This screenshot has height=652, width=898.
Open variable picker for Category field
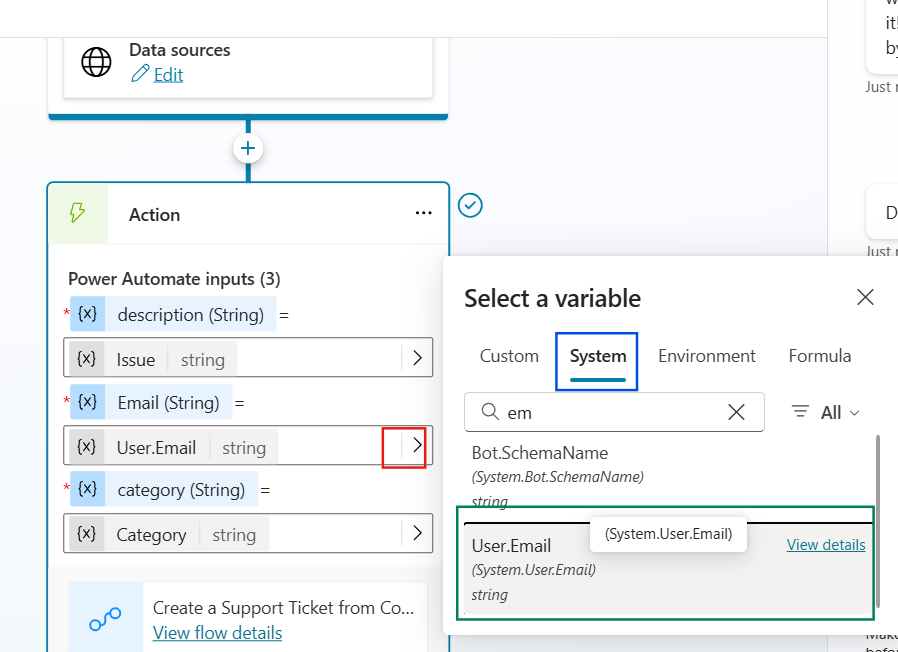pyautogui.click(x=418, y=533)
